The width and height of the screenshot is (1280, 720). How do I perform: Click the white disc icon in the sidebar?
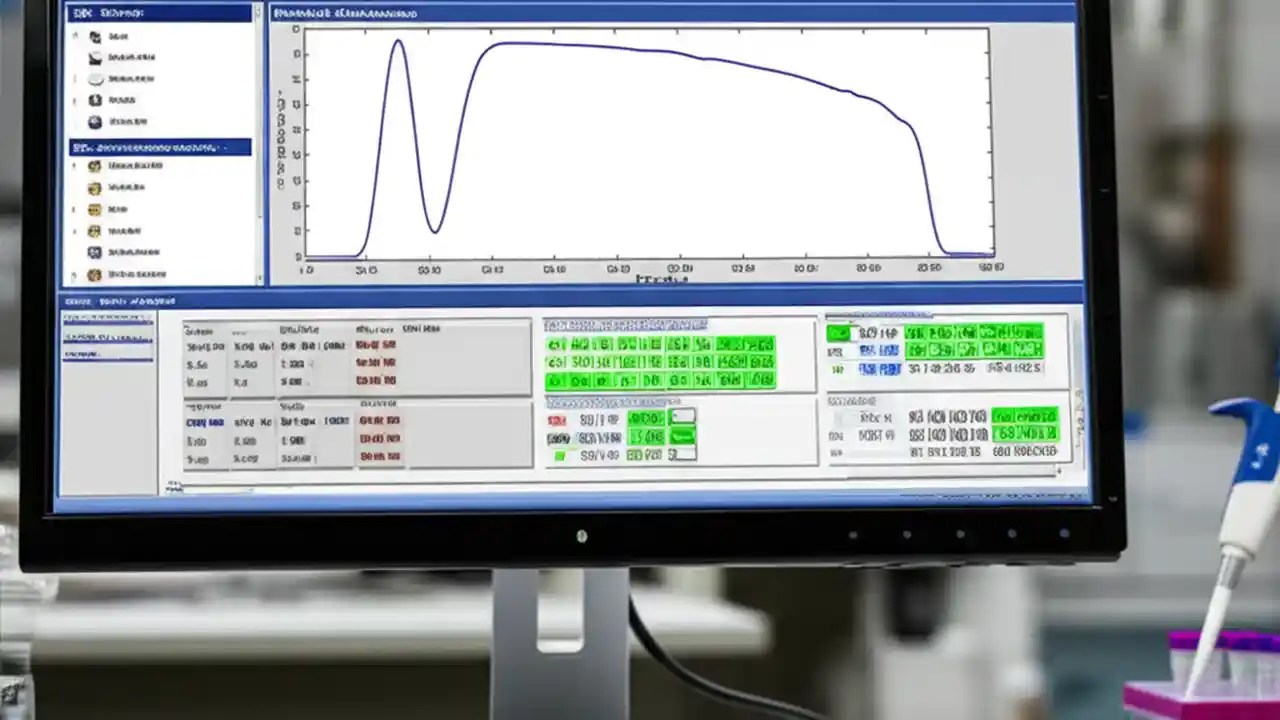pos(94,79)
